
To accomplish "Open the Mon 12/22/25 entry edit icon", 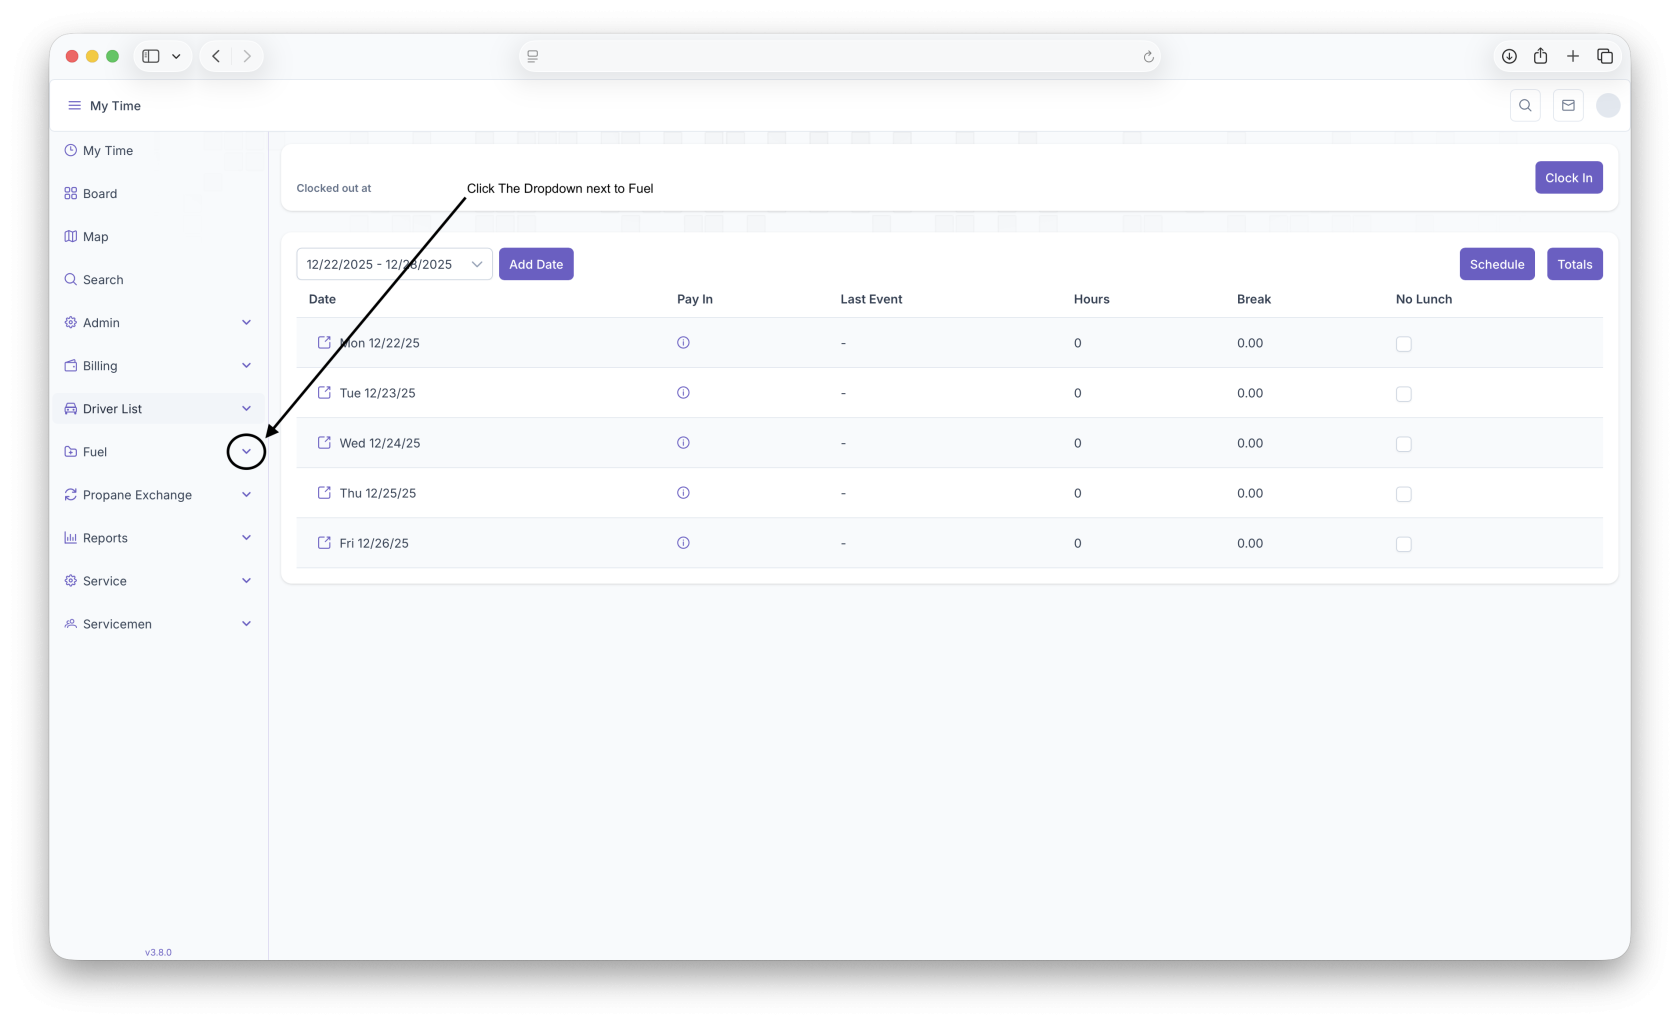I will [324, 343].
